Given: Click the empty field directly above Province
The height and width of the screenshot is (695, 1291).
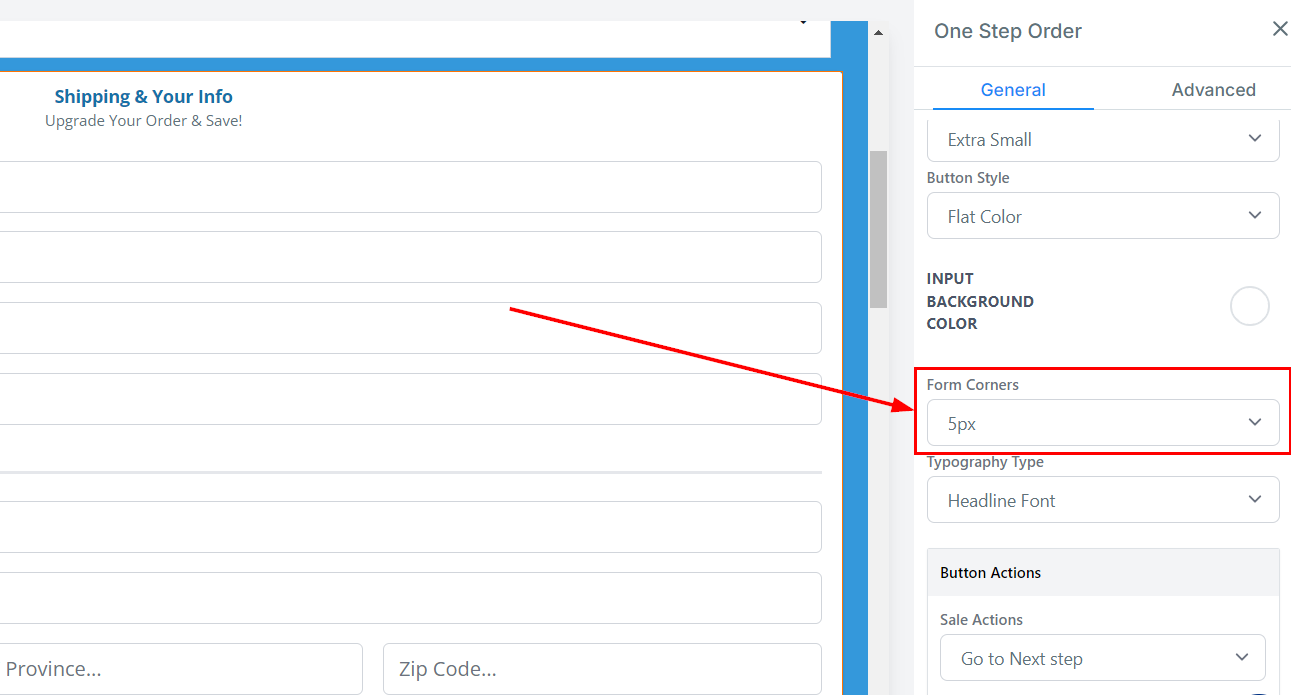Looking at the screenshot, I should [x=410, y=598].
